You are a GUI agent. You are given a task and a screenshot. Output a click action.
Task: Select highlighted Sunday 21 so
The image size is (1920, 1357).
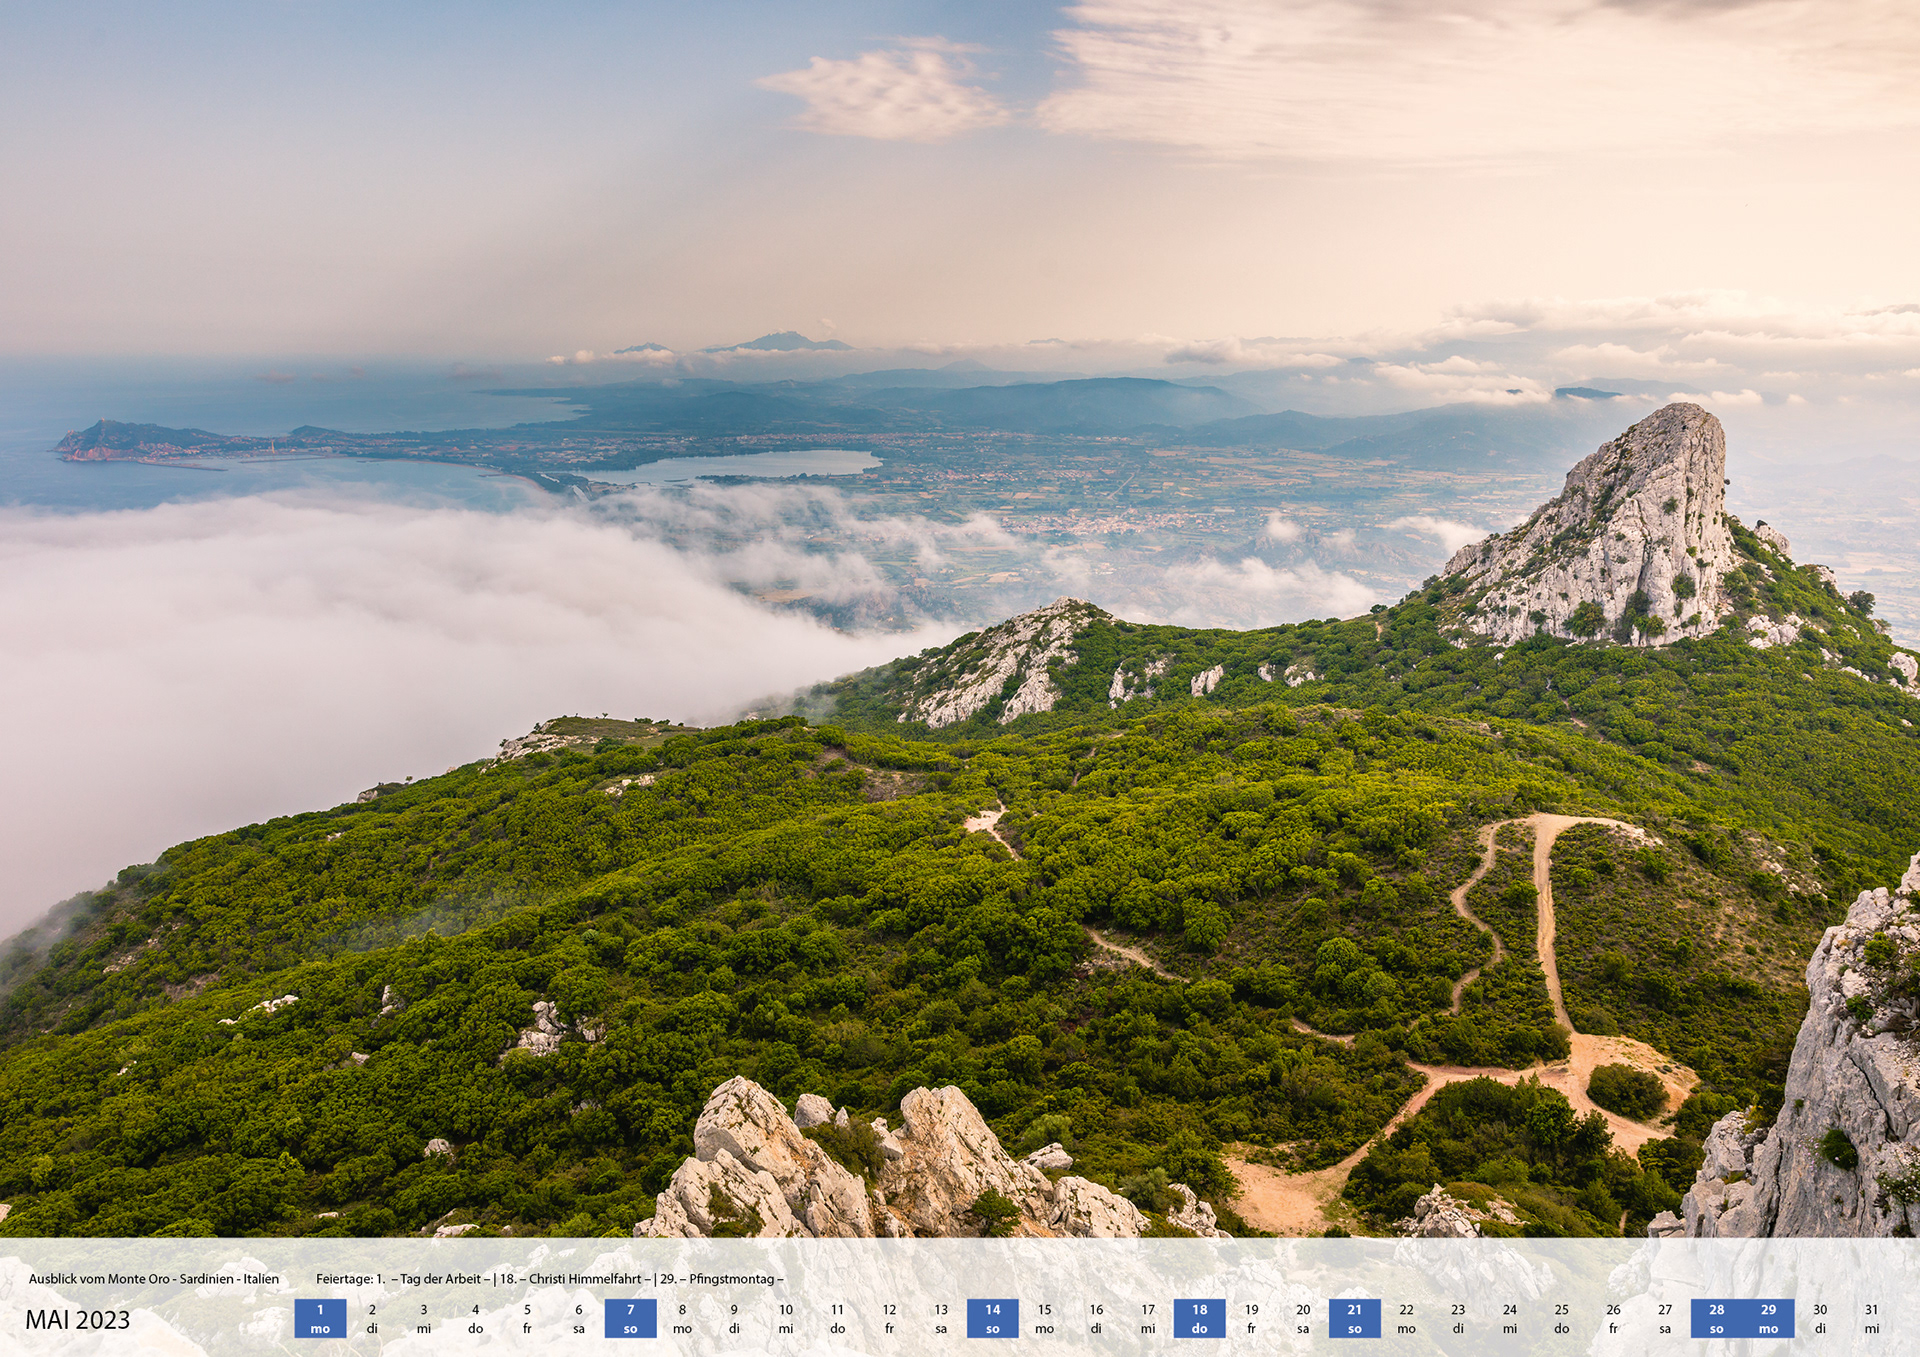(1354, 1318)
